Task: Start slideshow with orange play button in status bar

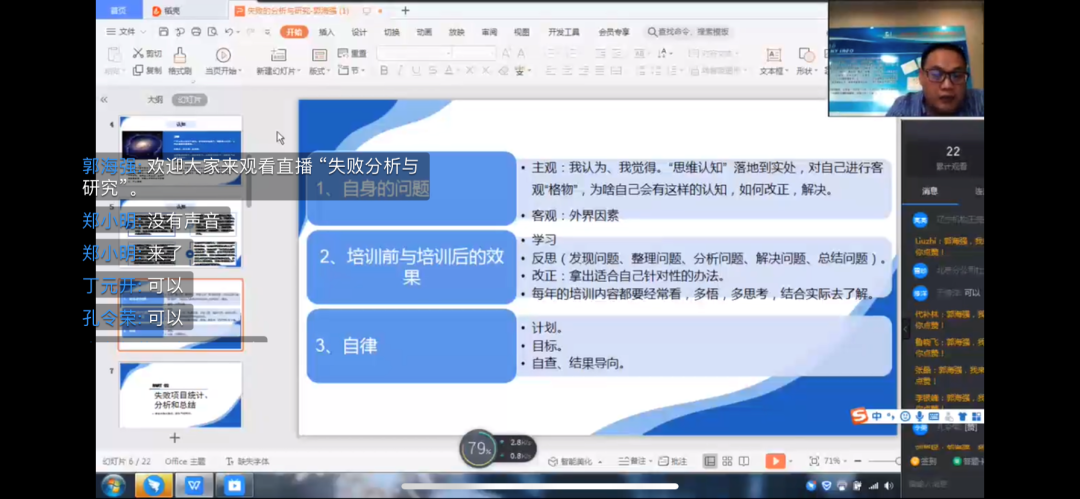Action: click(774, 461)
